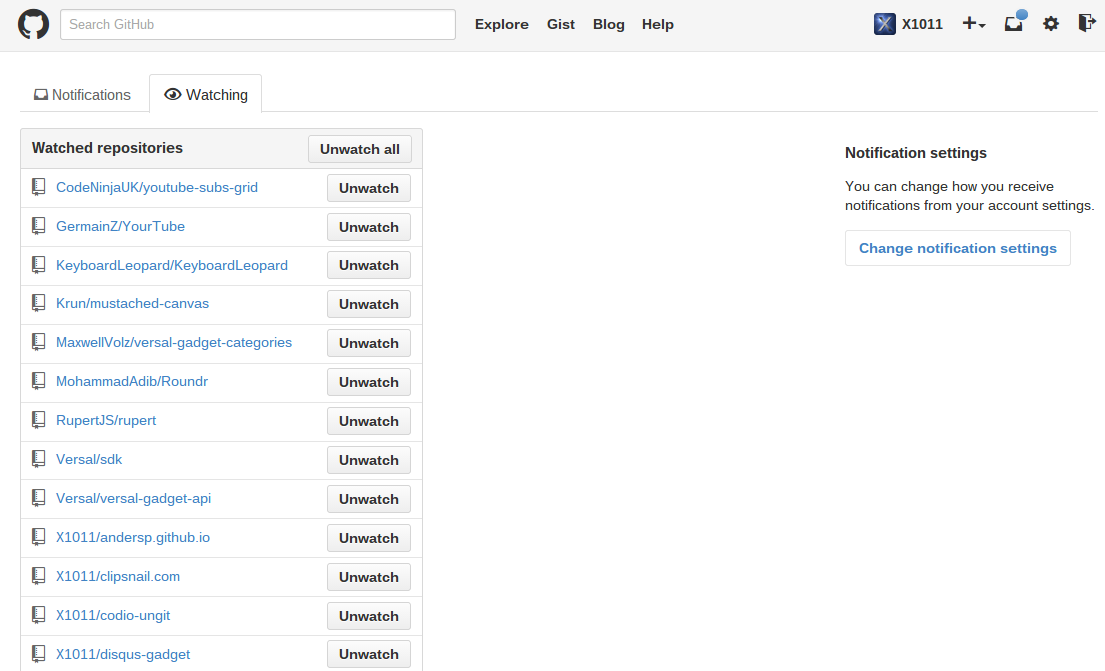This screenshot has height=671, width=1105.
Task: Click the repo icon beside GermainZ/YourTube
Action: [39, 226]
